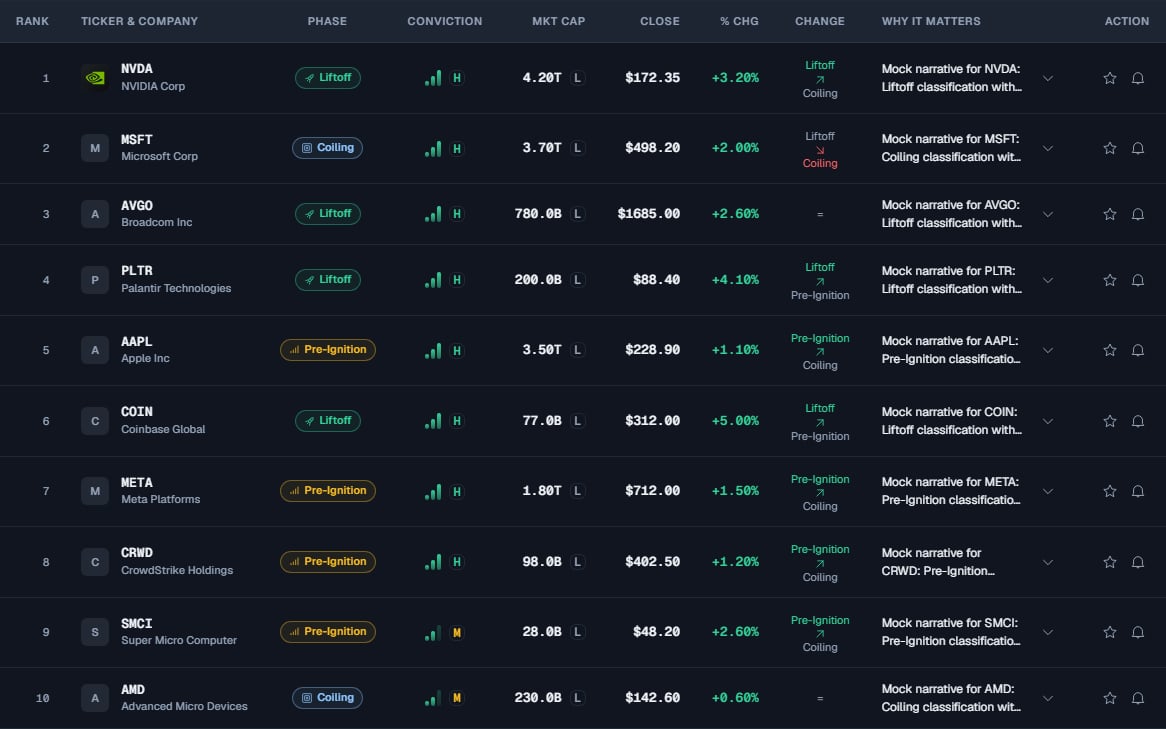The width and height of the screenshot is (1166, 729).
Task: Click the $1685.00 close price
Action: [x=648, y=213]
